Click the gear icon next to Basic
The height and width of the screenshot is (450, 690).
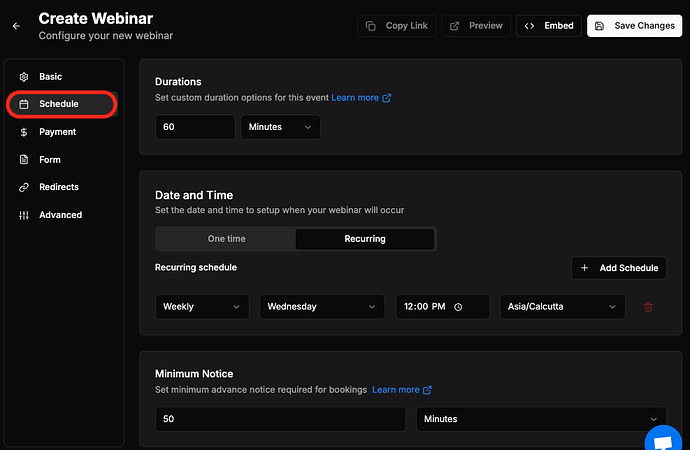point(24,77)
